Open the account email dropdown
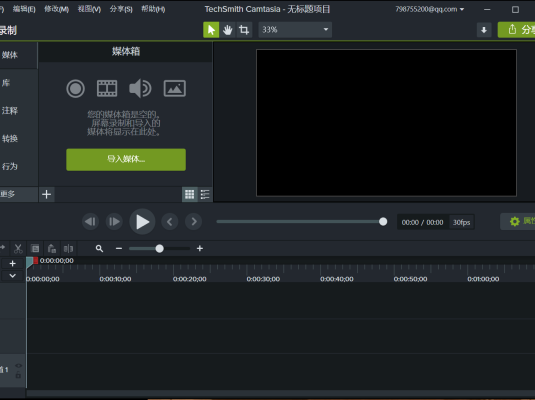 pyautogui.click(x=430, y=9)
